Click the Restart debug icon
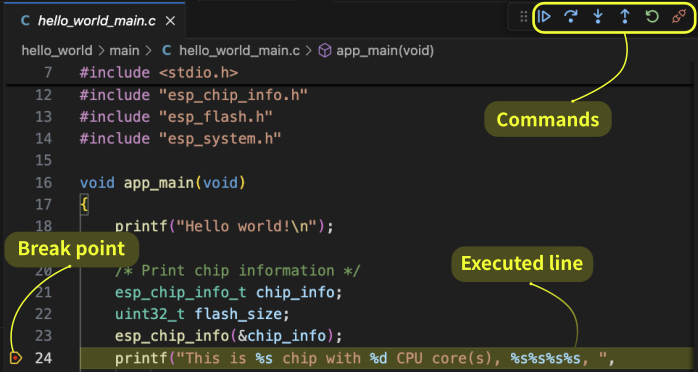 [652, 17]
